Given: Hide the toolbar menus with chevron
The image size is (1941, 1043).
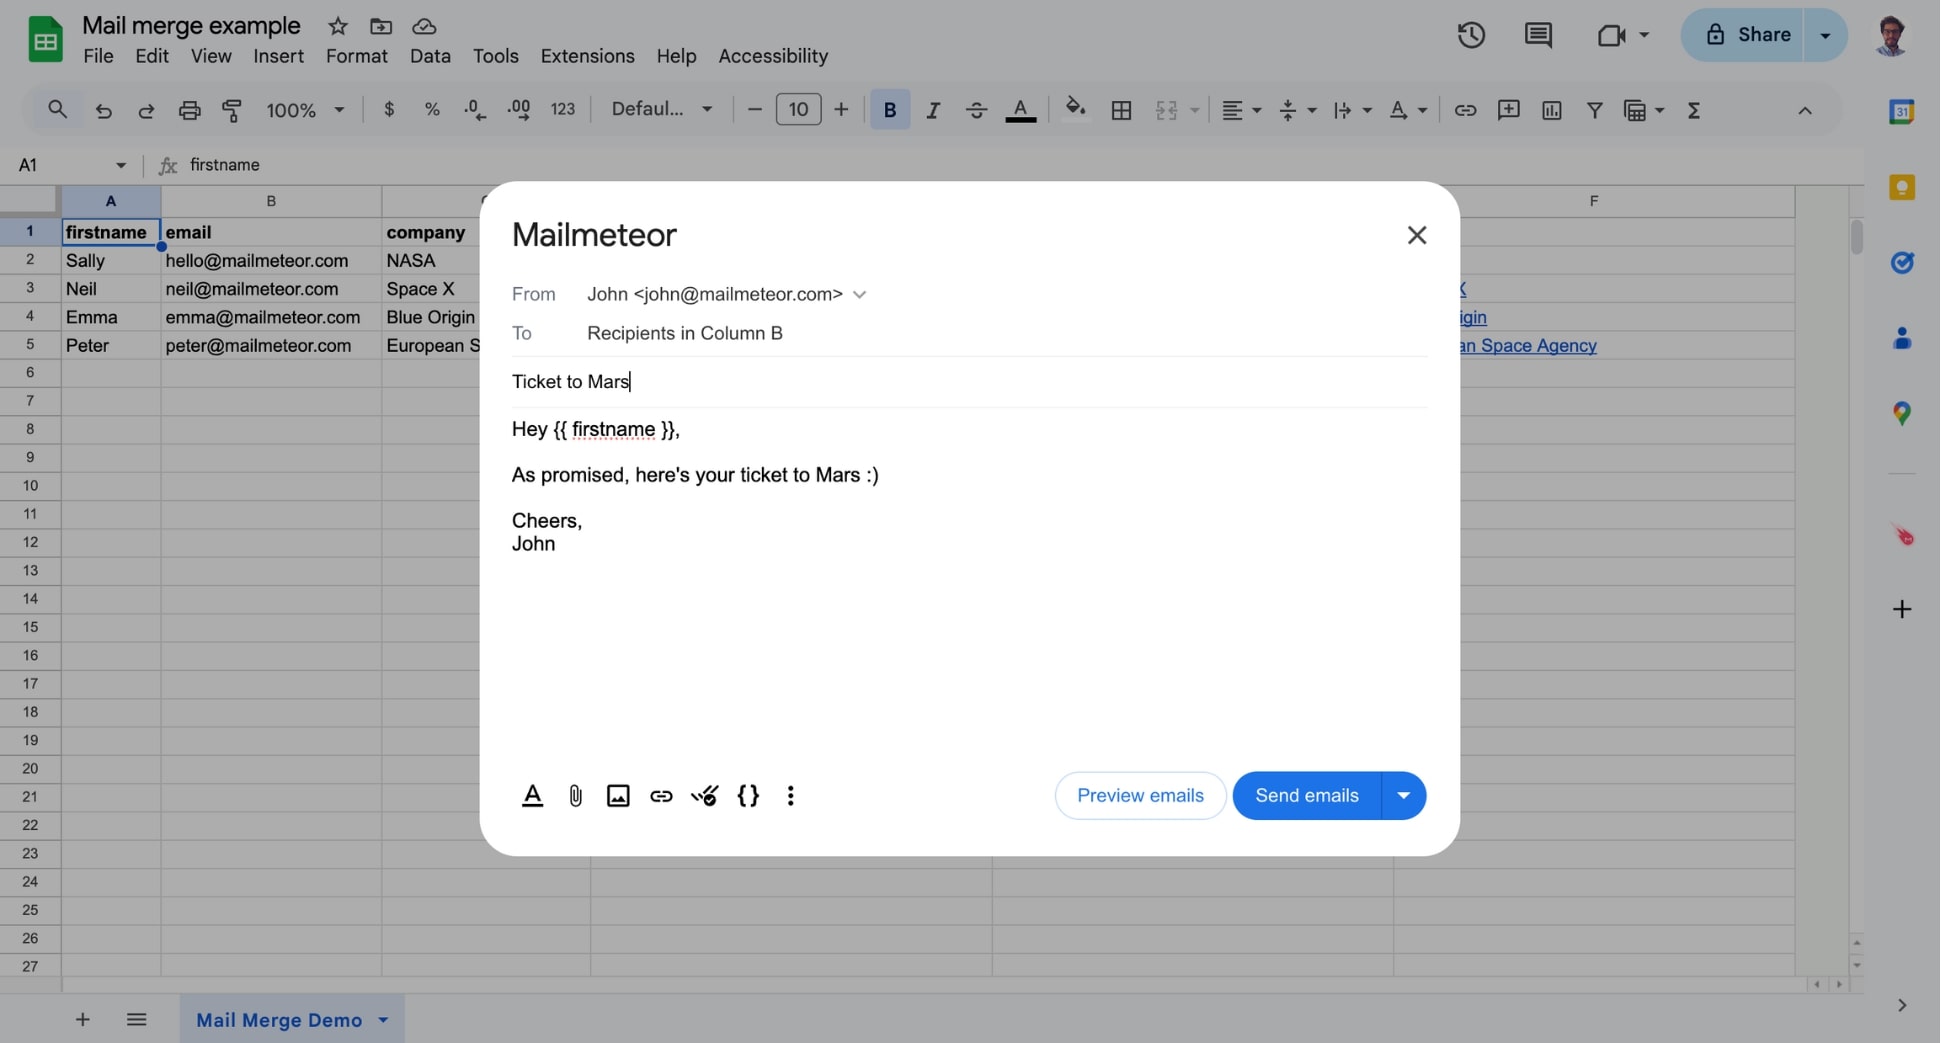Looking at the screenshot, I should click(1804, 111).
